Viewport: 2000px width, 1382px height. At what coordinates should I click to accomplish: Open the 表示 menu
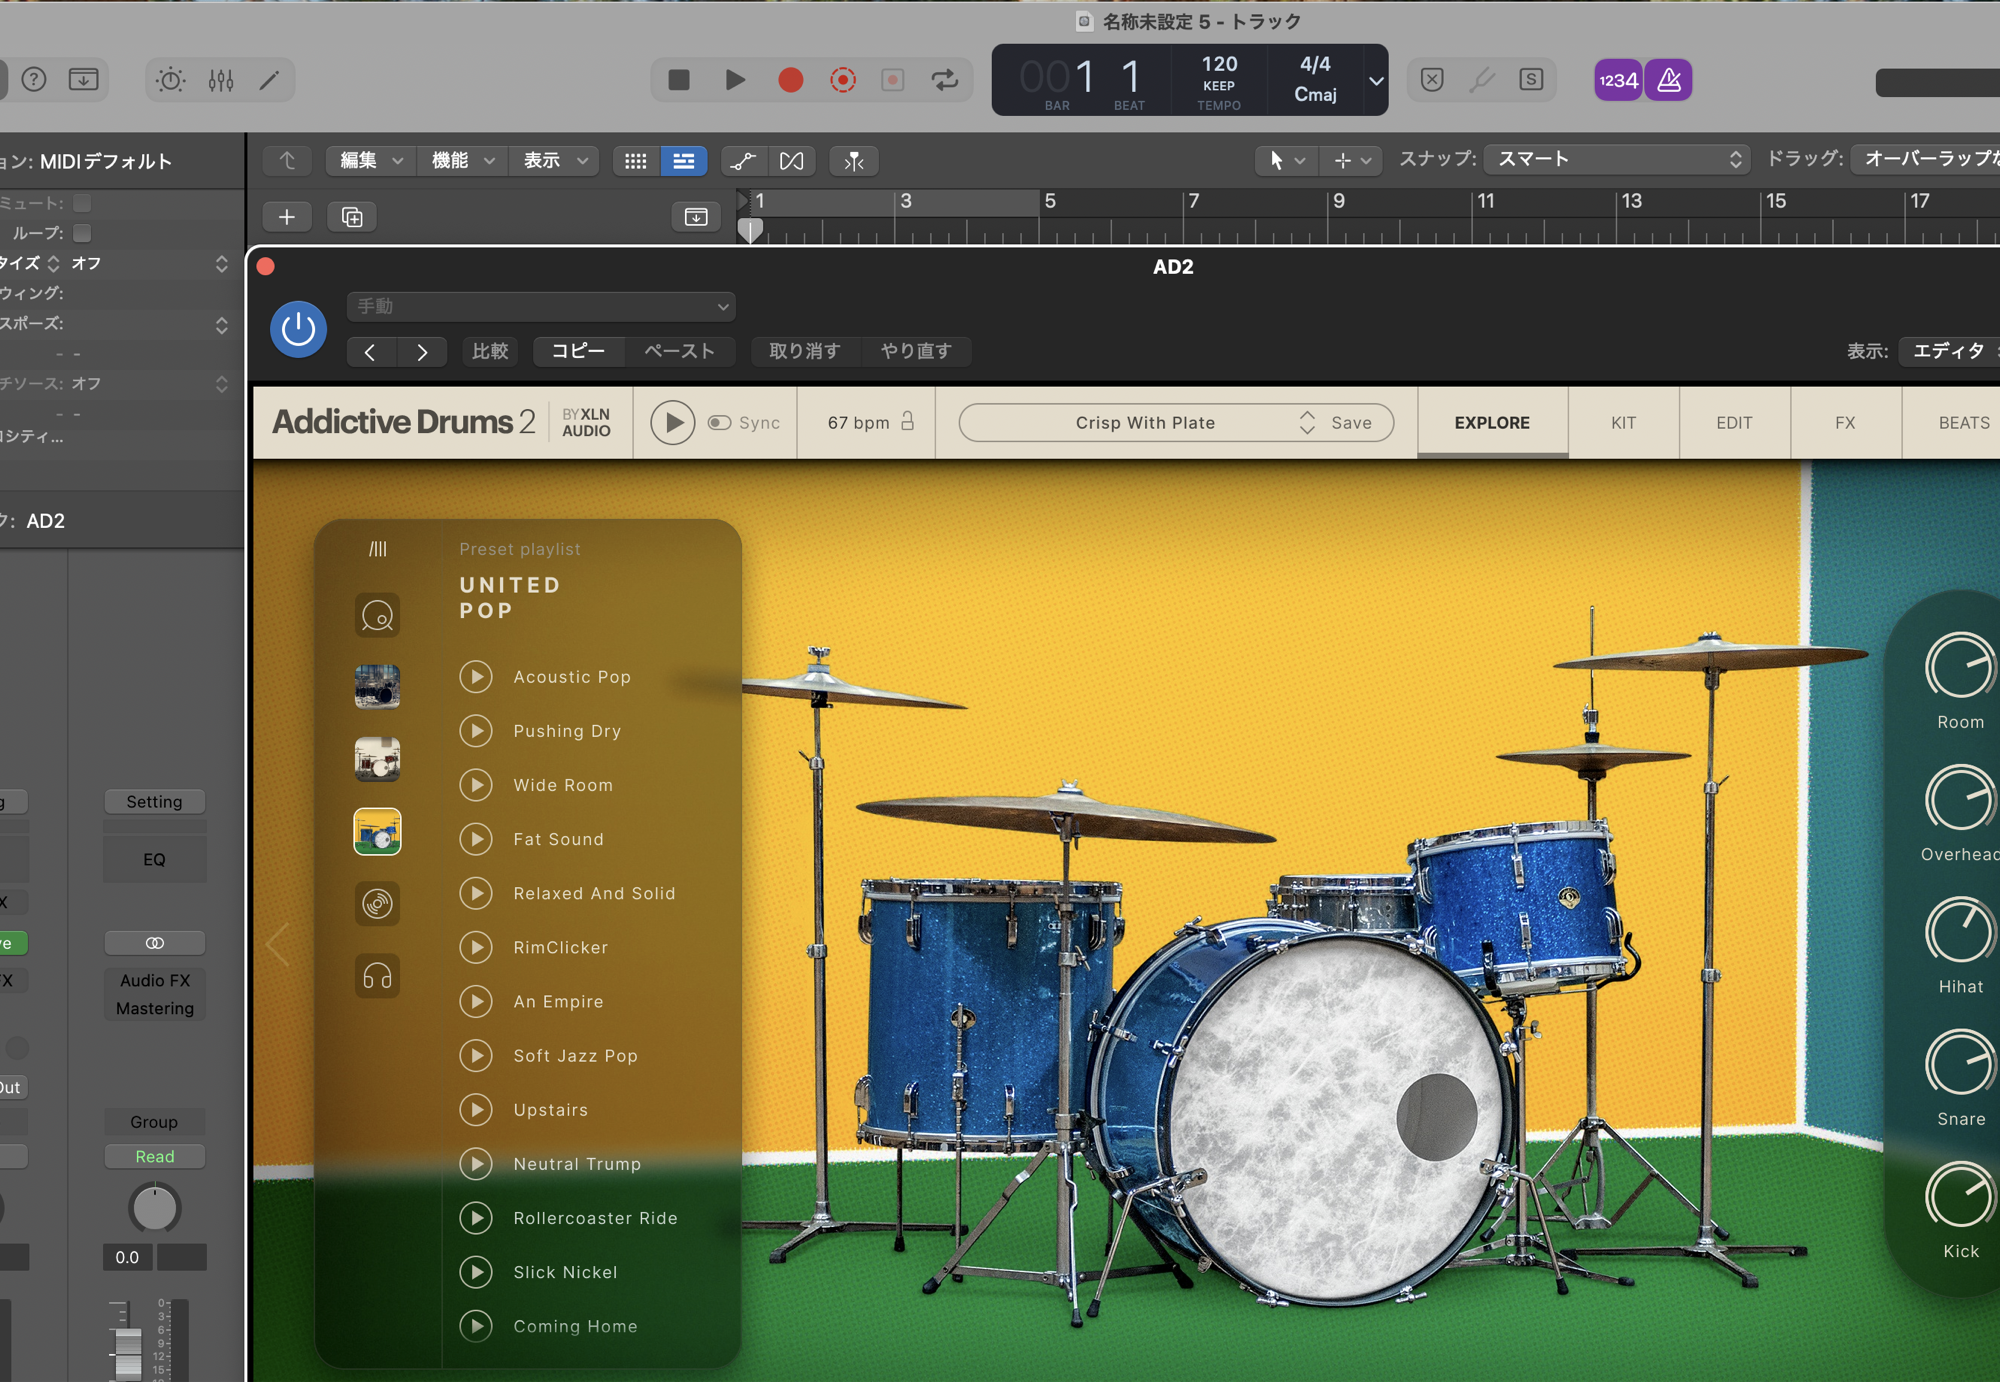(554, 160)
